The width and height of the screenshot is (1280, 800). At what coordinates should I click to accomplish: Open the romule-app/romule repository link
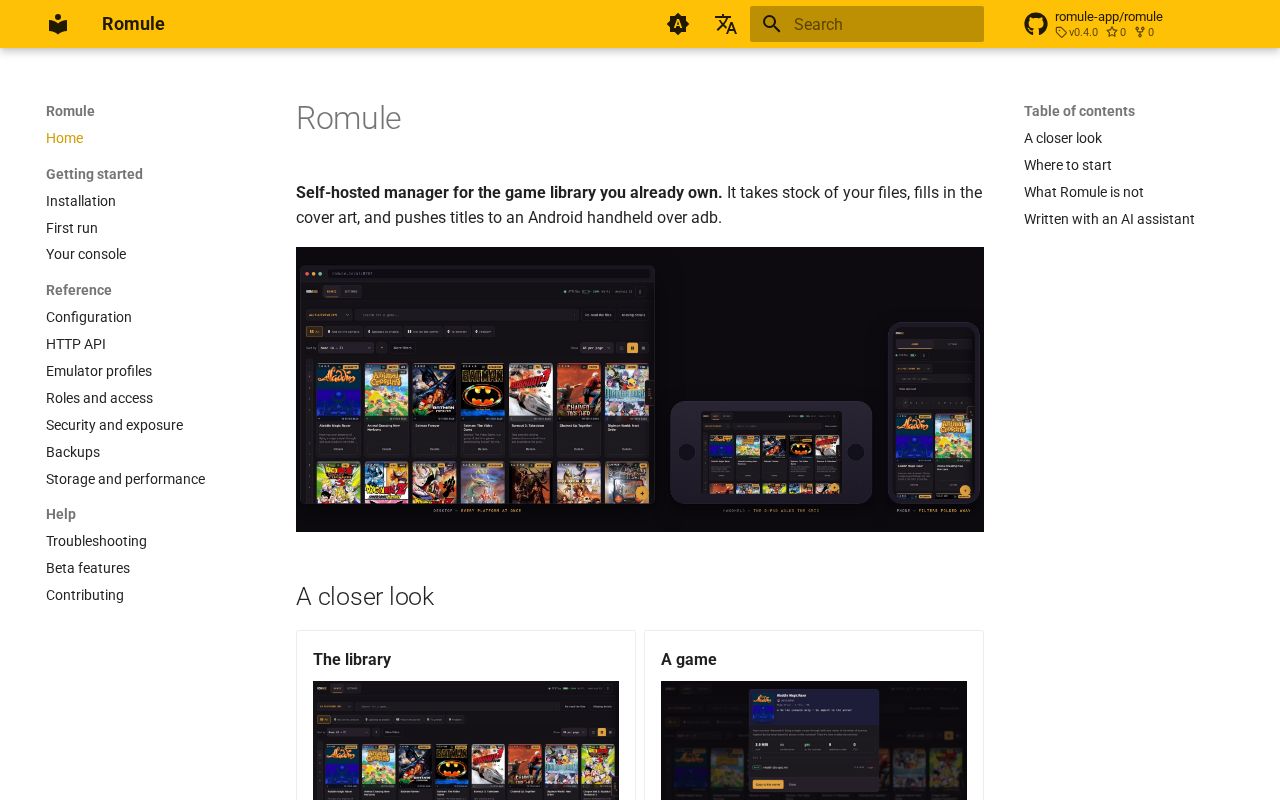tap(1108, 17)
